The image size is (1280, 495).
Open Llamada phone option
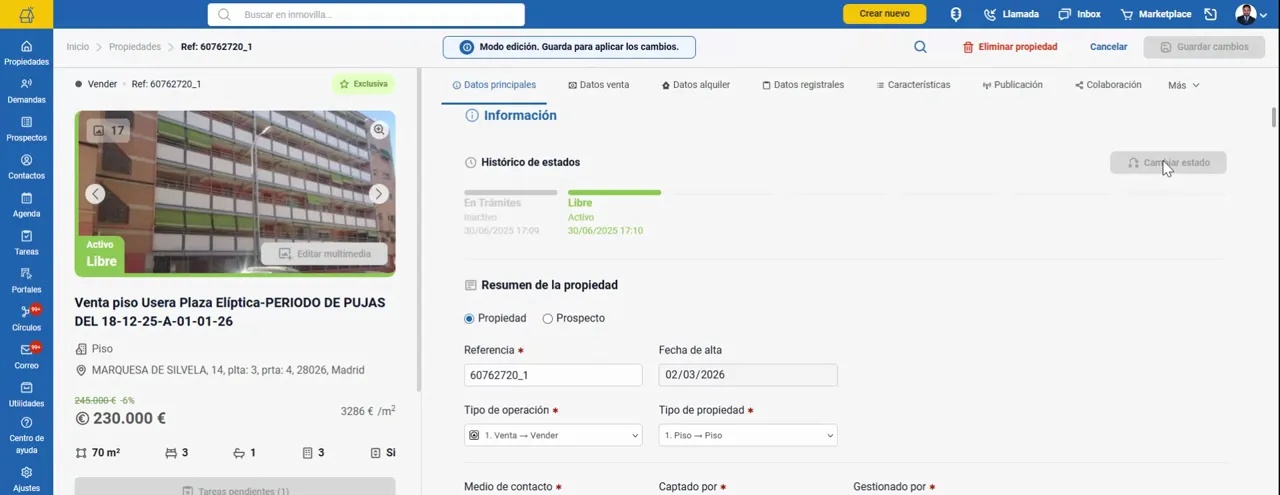(1011, 14)
